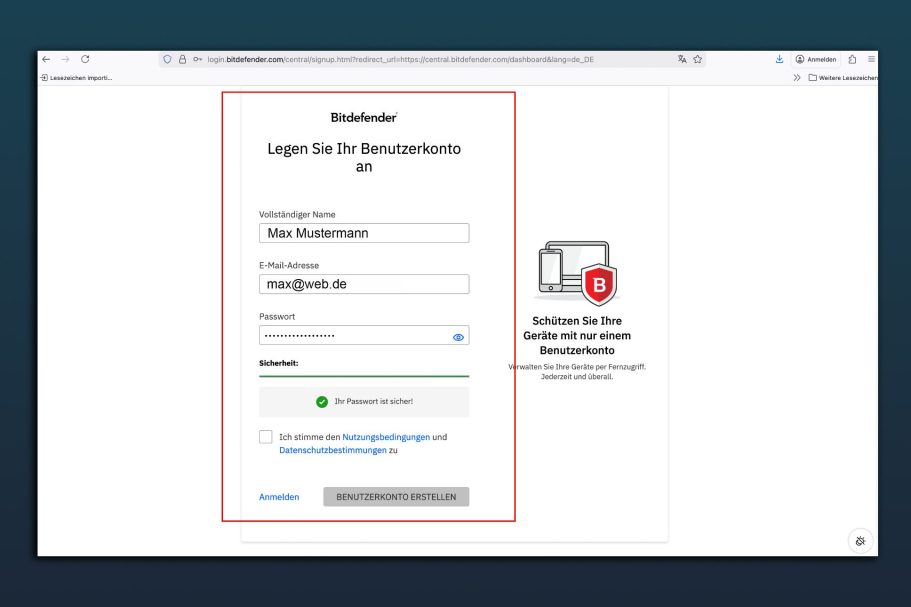This screenshot has height=607, width=911.
Task: Show site security via the padlock icon
Action: [182, 59]
